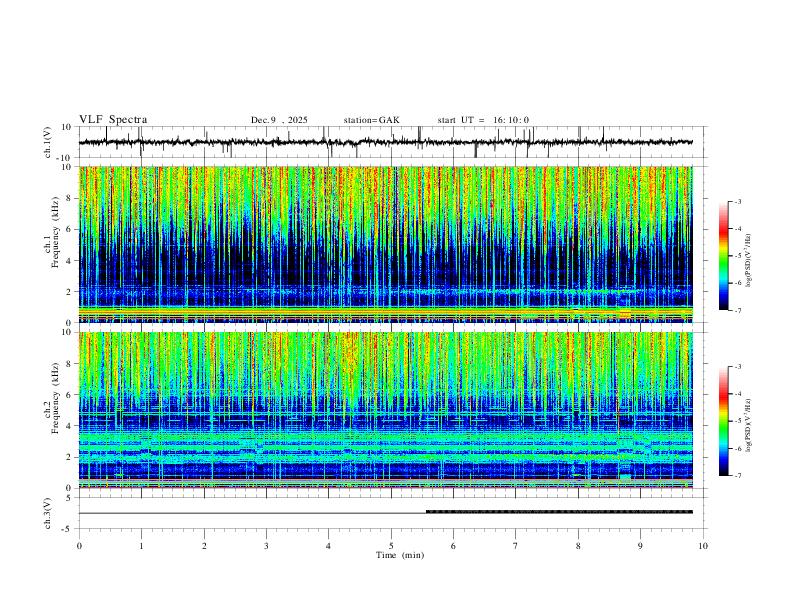This screenshot has width=792, height=612.
Task: Click the "VLF Spectra" plot title
Action: (113, 120)
